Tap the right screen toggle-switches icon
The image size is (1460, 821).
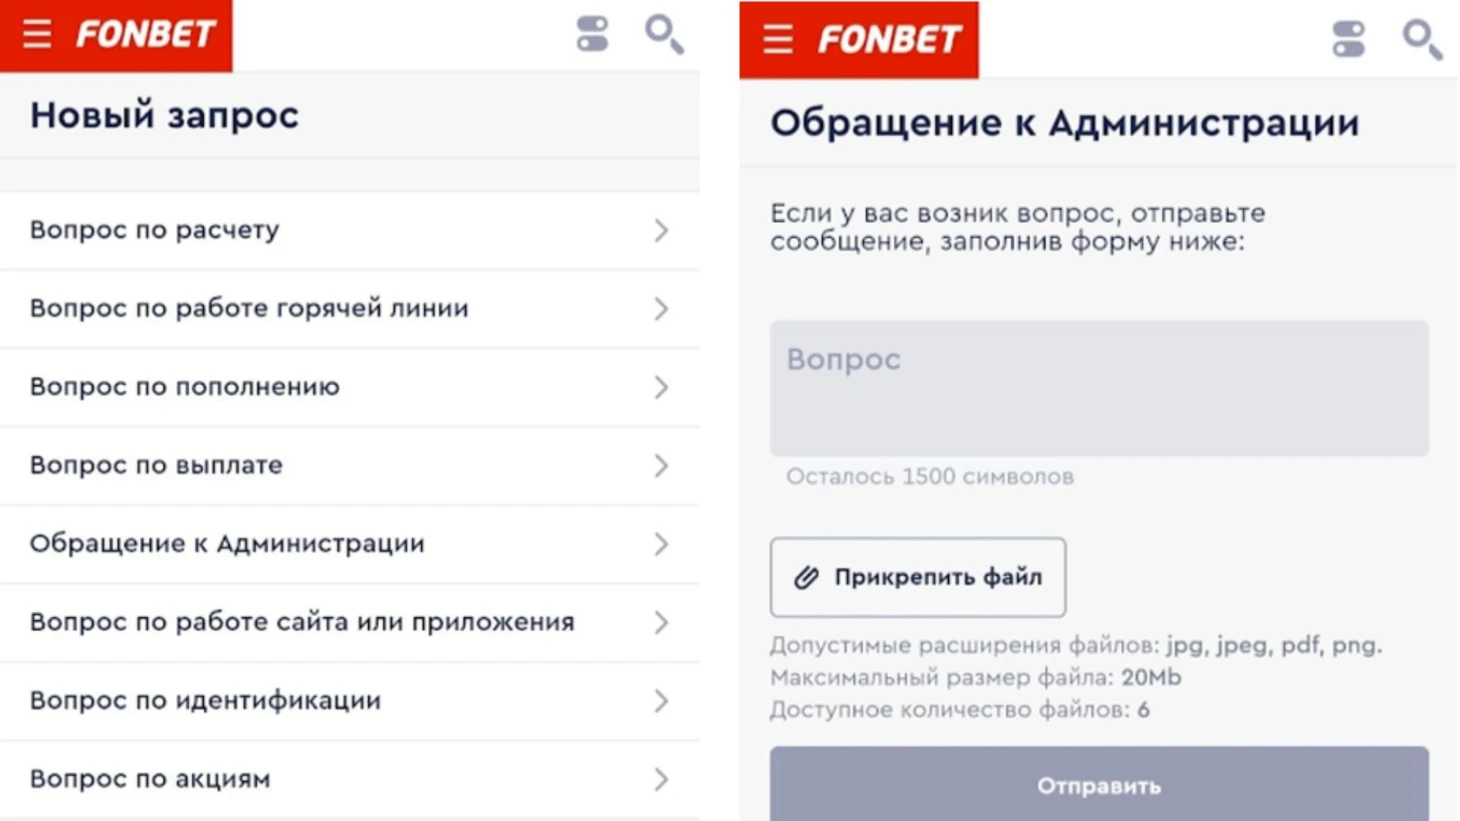[x=1349, y=39]
